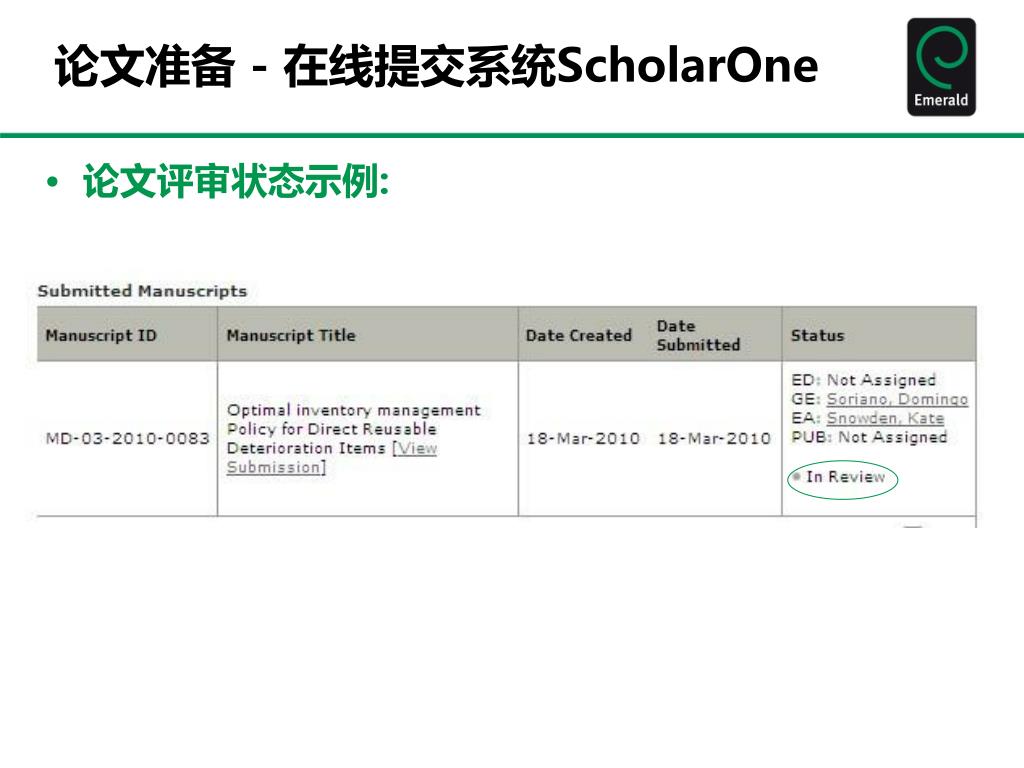Select manuscript ID MD-03-2010-0083
Screen dimensions: 1024x768
[127, 438]
